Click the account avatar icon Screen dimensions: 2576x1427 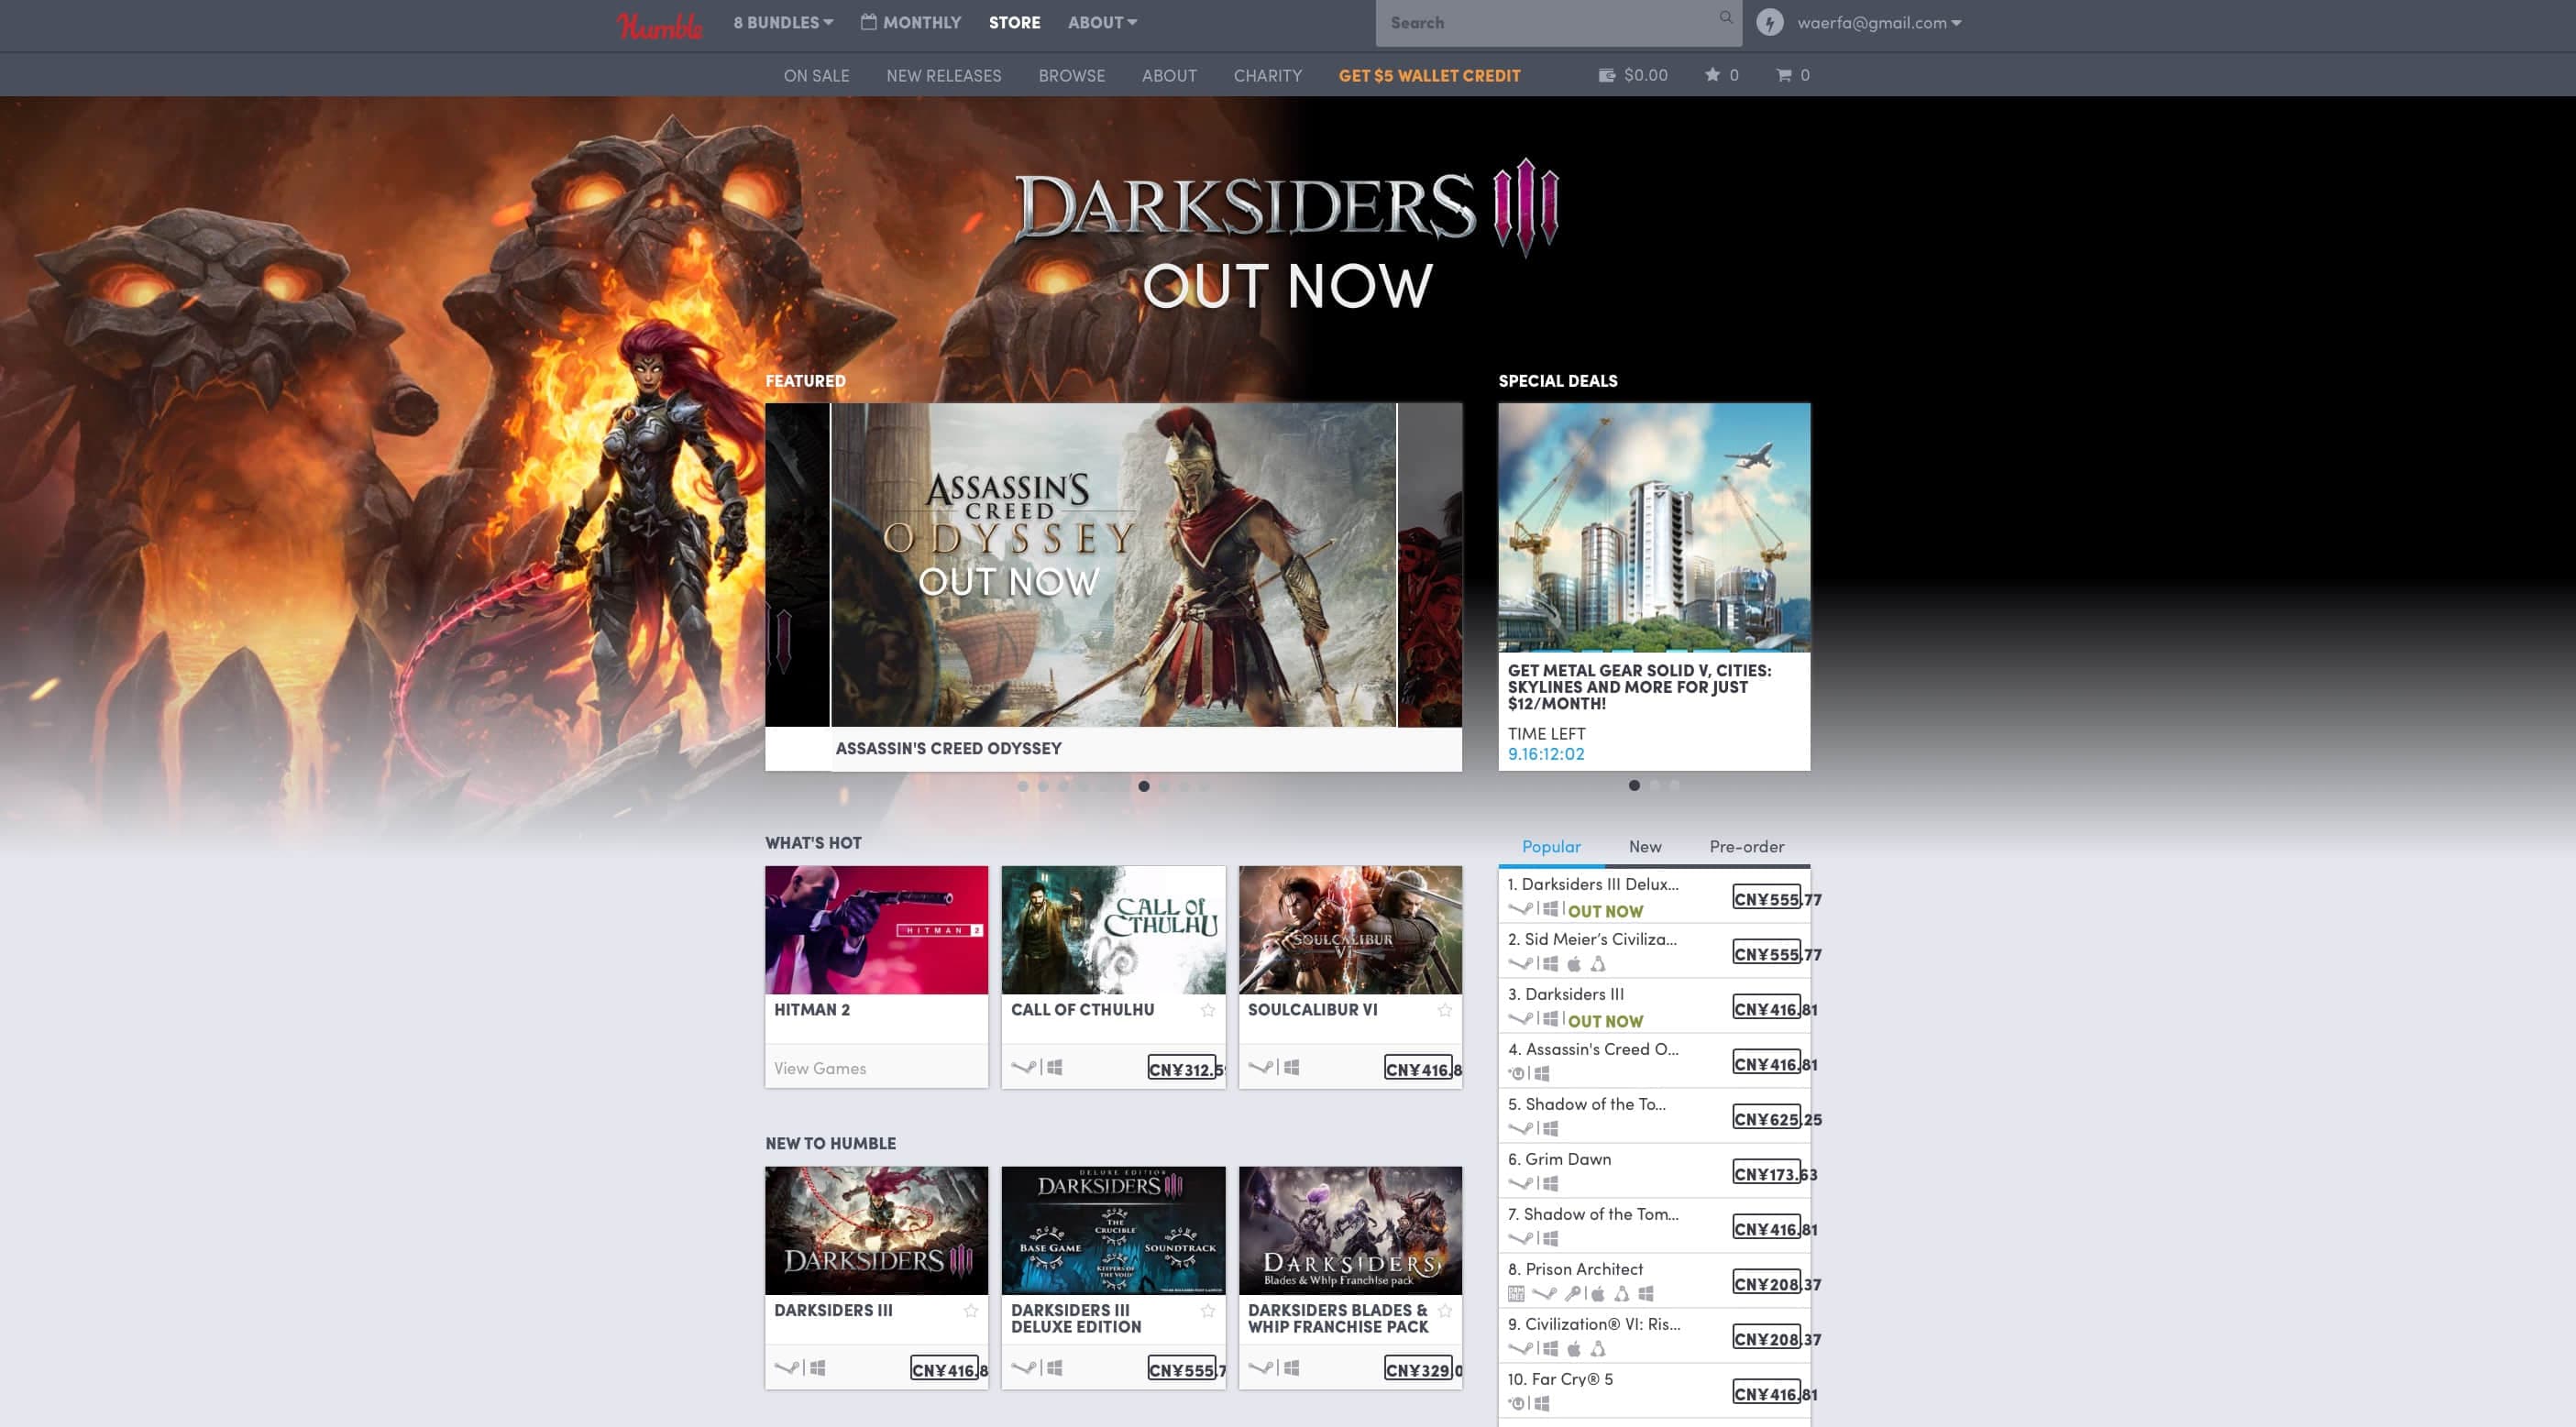coord(1769,22)
